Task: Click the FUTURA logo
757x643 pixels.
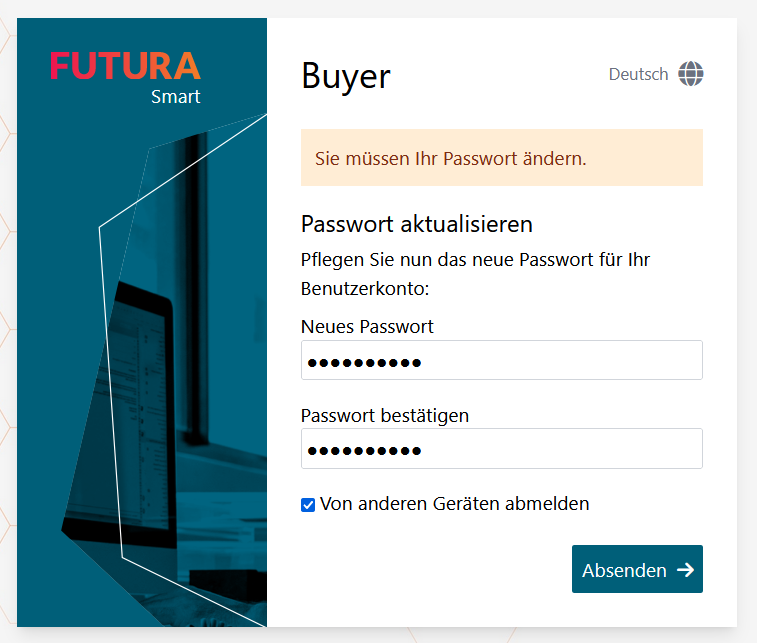Action: [125, 66]
